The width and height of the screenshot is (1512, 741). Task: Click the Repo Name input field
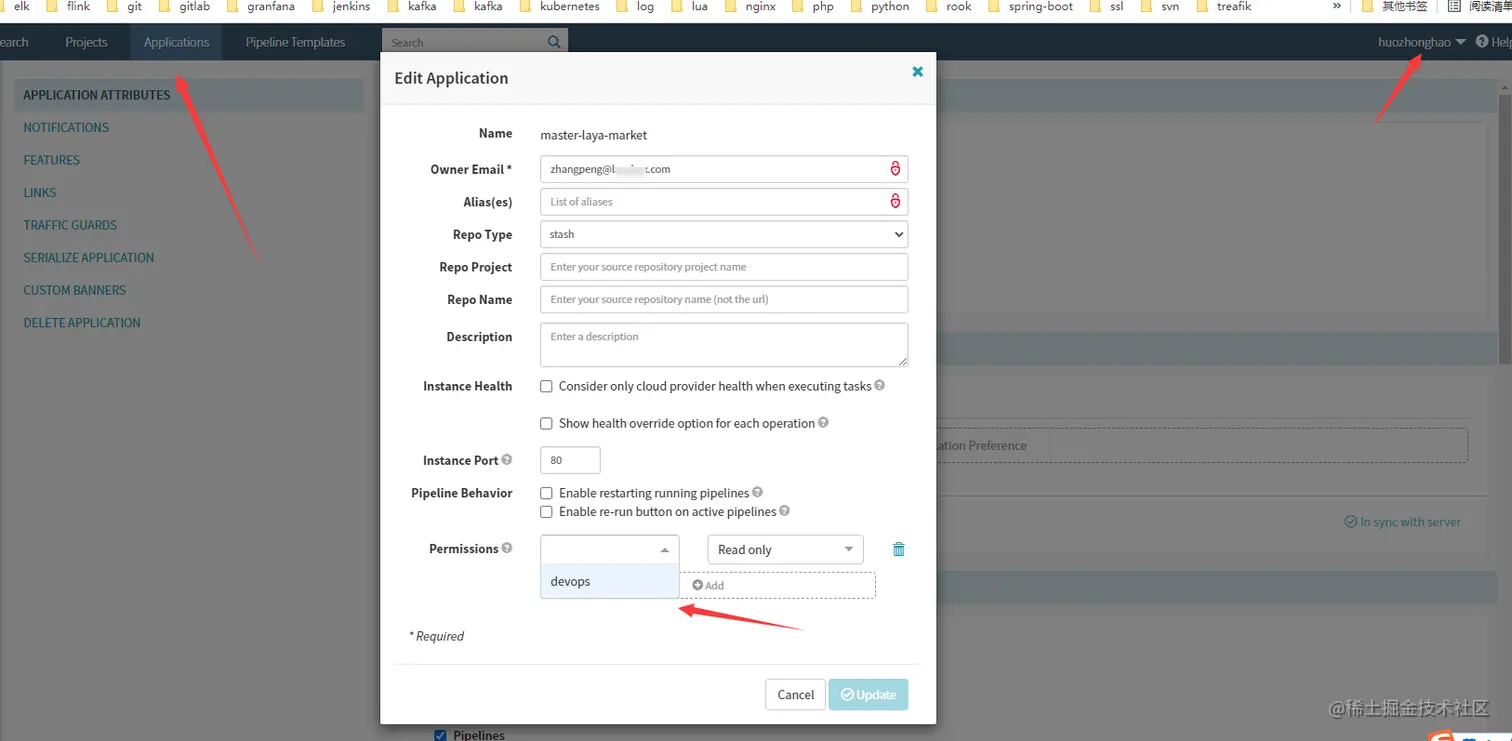(724, 299)
